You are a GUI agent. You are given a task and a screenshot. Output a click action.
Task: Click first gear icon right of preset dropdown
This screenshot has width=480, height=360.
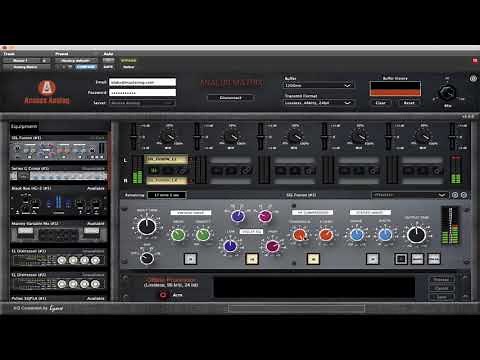pyautogui.click(x=455, y=195)
